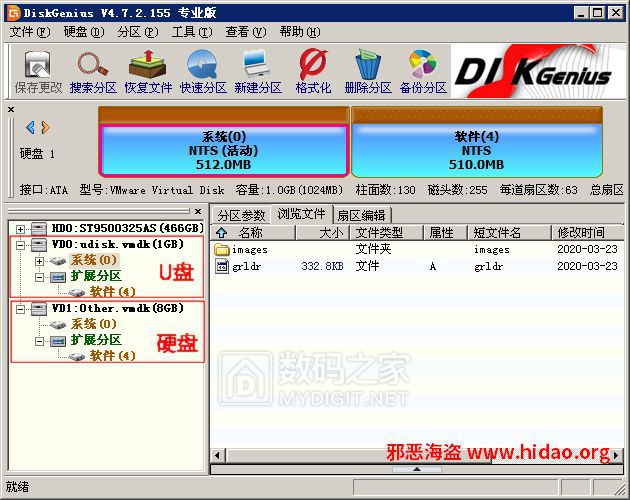Click the up-folder arrow in file list header
630x500 pixels.
point(221,232)
